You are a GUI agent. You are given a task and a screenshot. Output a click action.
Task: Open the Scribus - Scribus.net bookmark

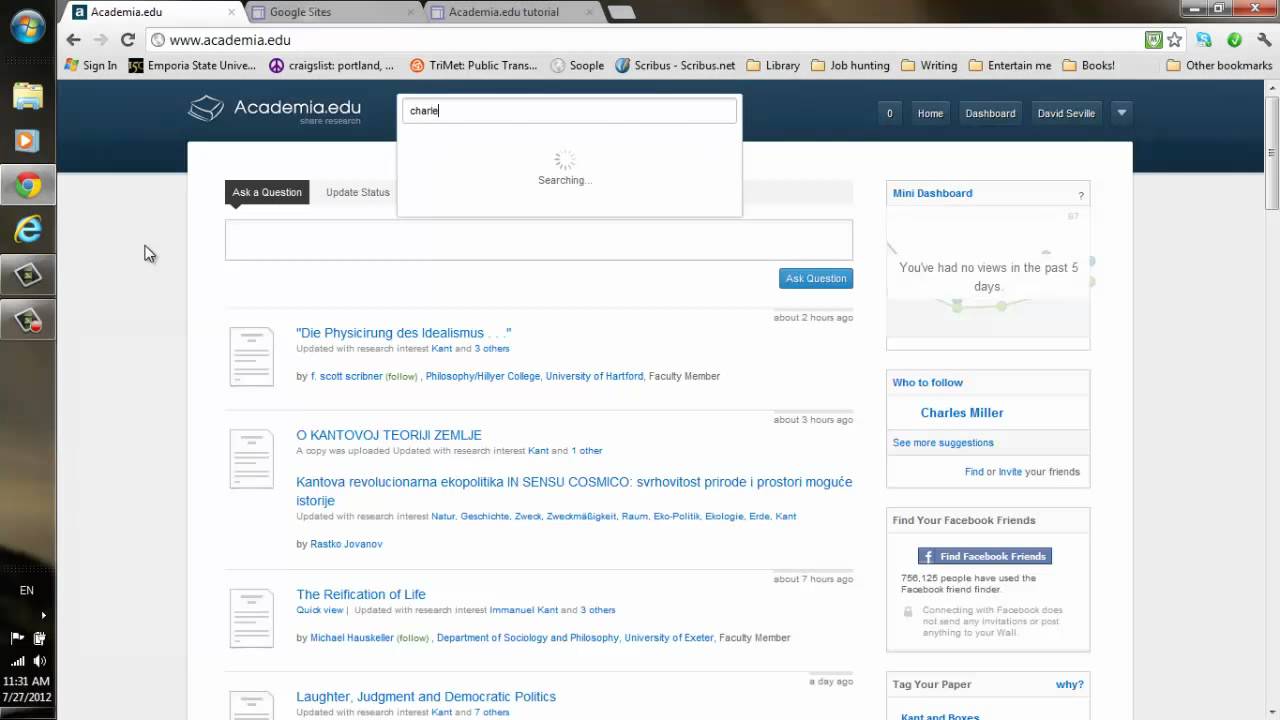(x=675, y=65)
